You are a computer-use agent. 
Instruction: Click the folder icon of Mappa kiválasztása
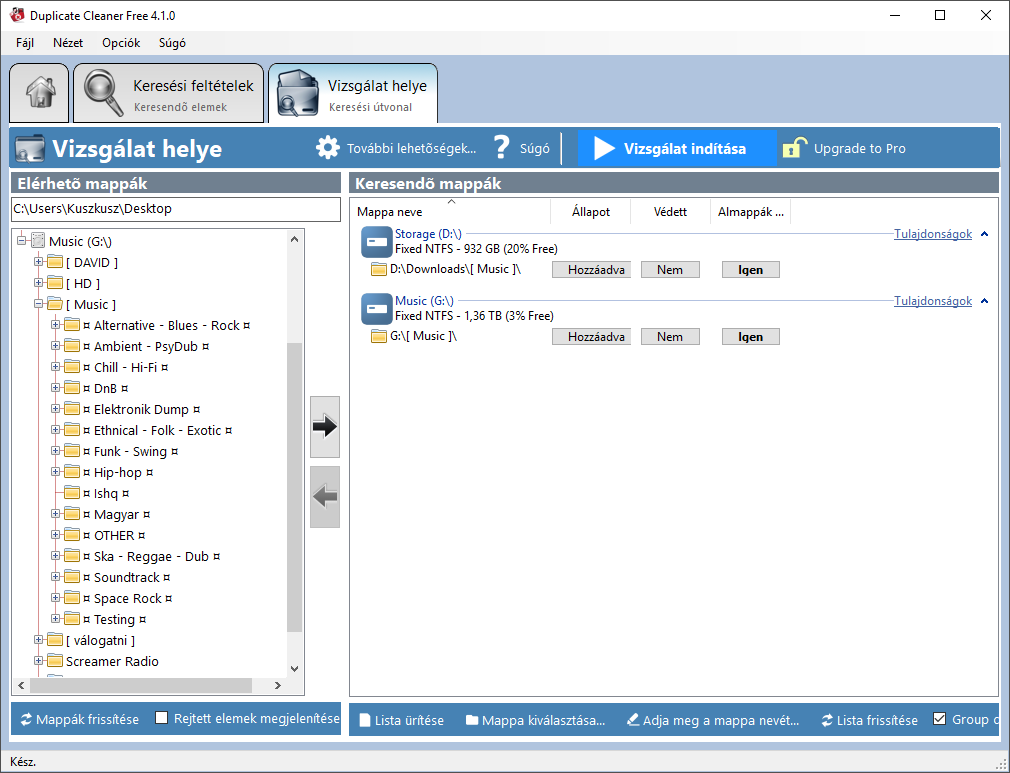pos(472,720)
